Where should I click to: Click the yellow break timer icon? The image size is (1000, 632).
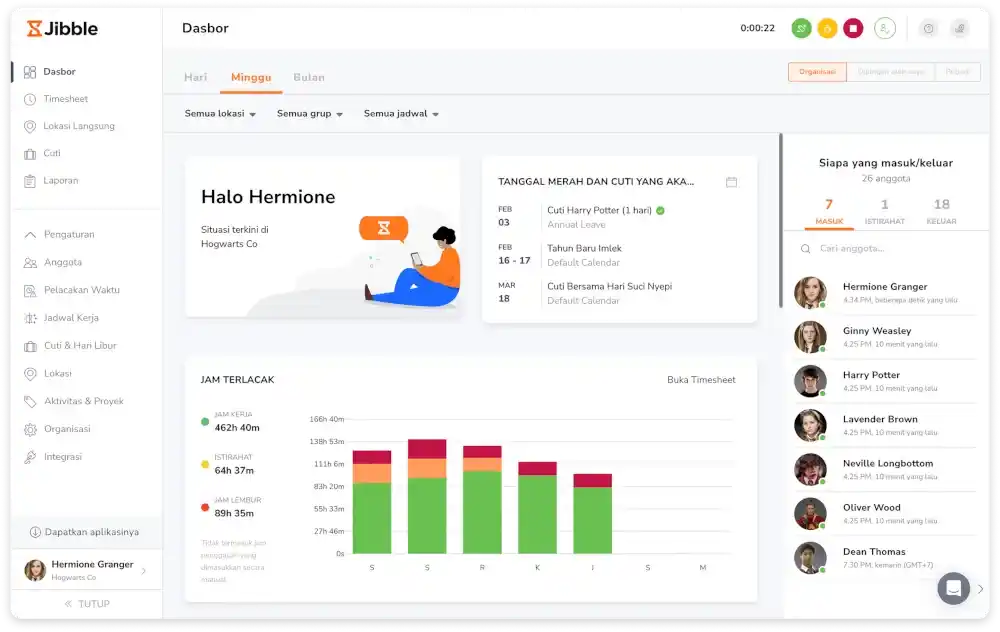tap(827, 29)
